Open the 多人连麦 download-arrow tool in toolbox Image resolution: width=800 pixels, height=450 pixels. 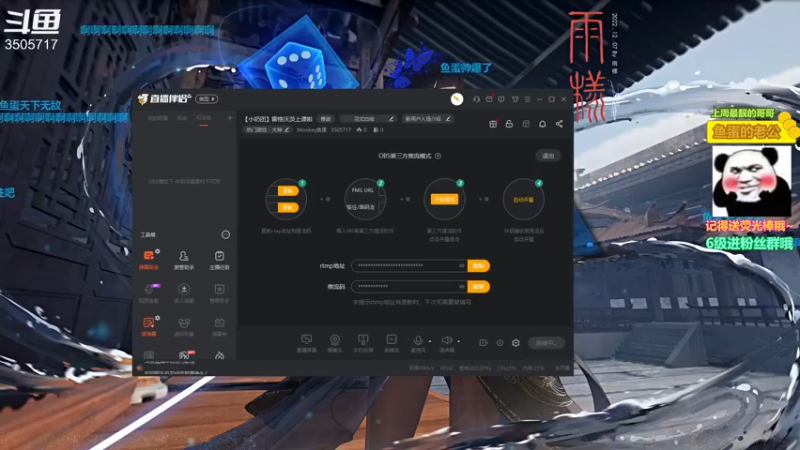click(184, 293)
